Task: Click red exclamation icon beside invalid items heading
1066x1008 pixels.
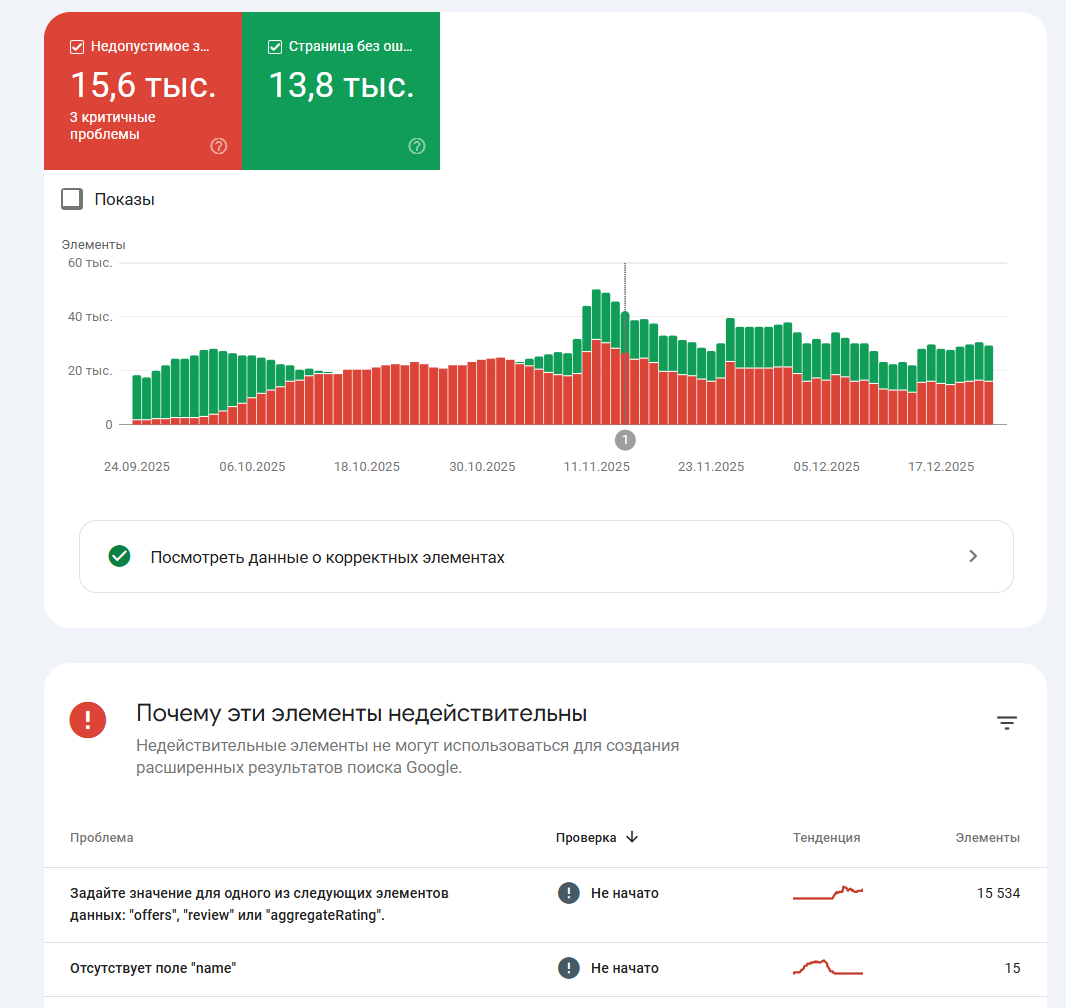Action: 88,720
